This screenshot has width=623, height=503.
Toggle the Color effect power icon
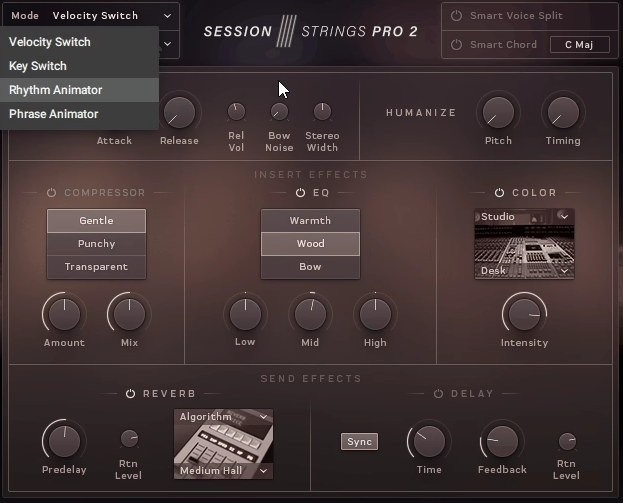(x=499, y=193)
